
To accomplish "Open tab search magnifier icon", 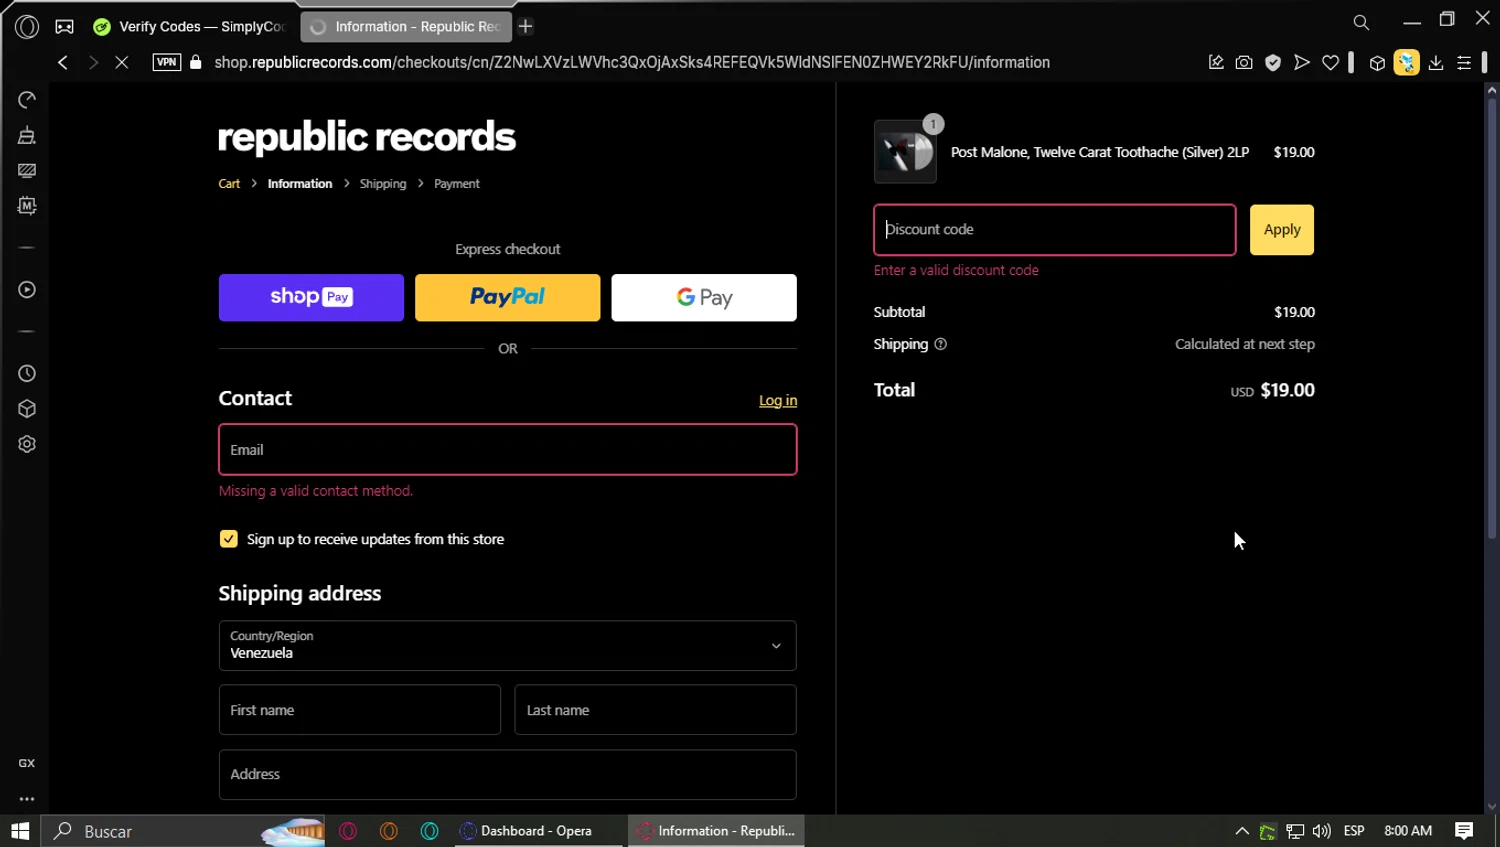I will click(x=1361, y=22).
